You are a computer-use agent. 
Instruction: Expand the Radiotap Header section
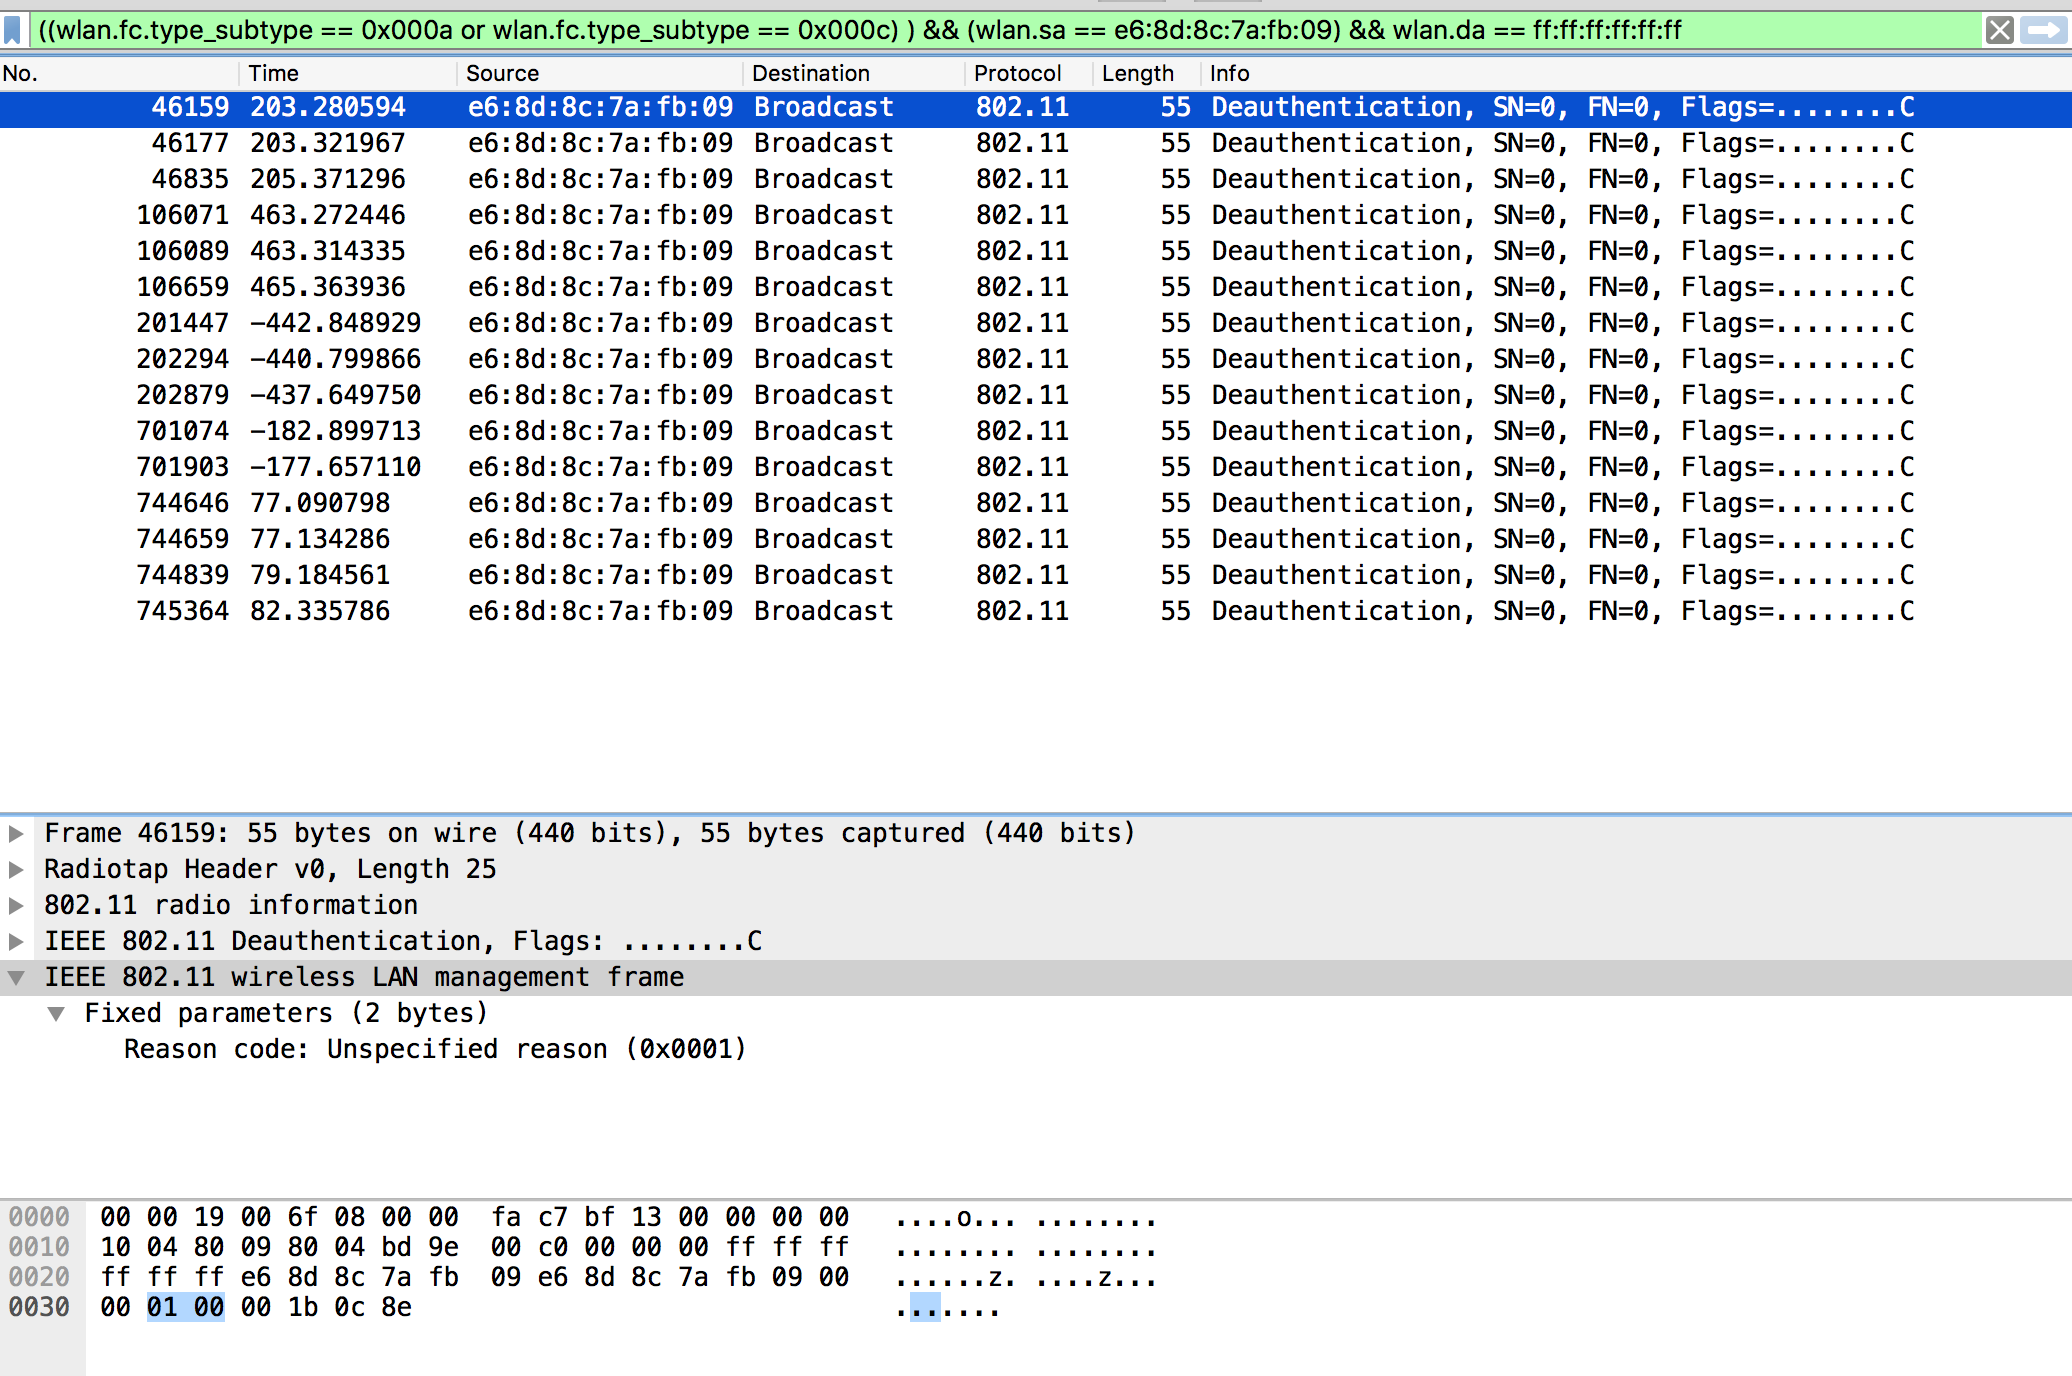pos(16,869)
